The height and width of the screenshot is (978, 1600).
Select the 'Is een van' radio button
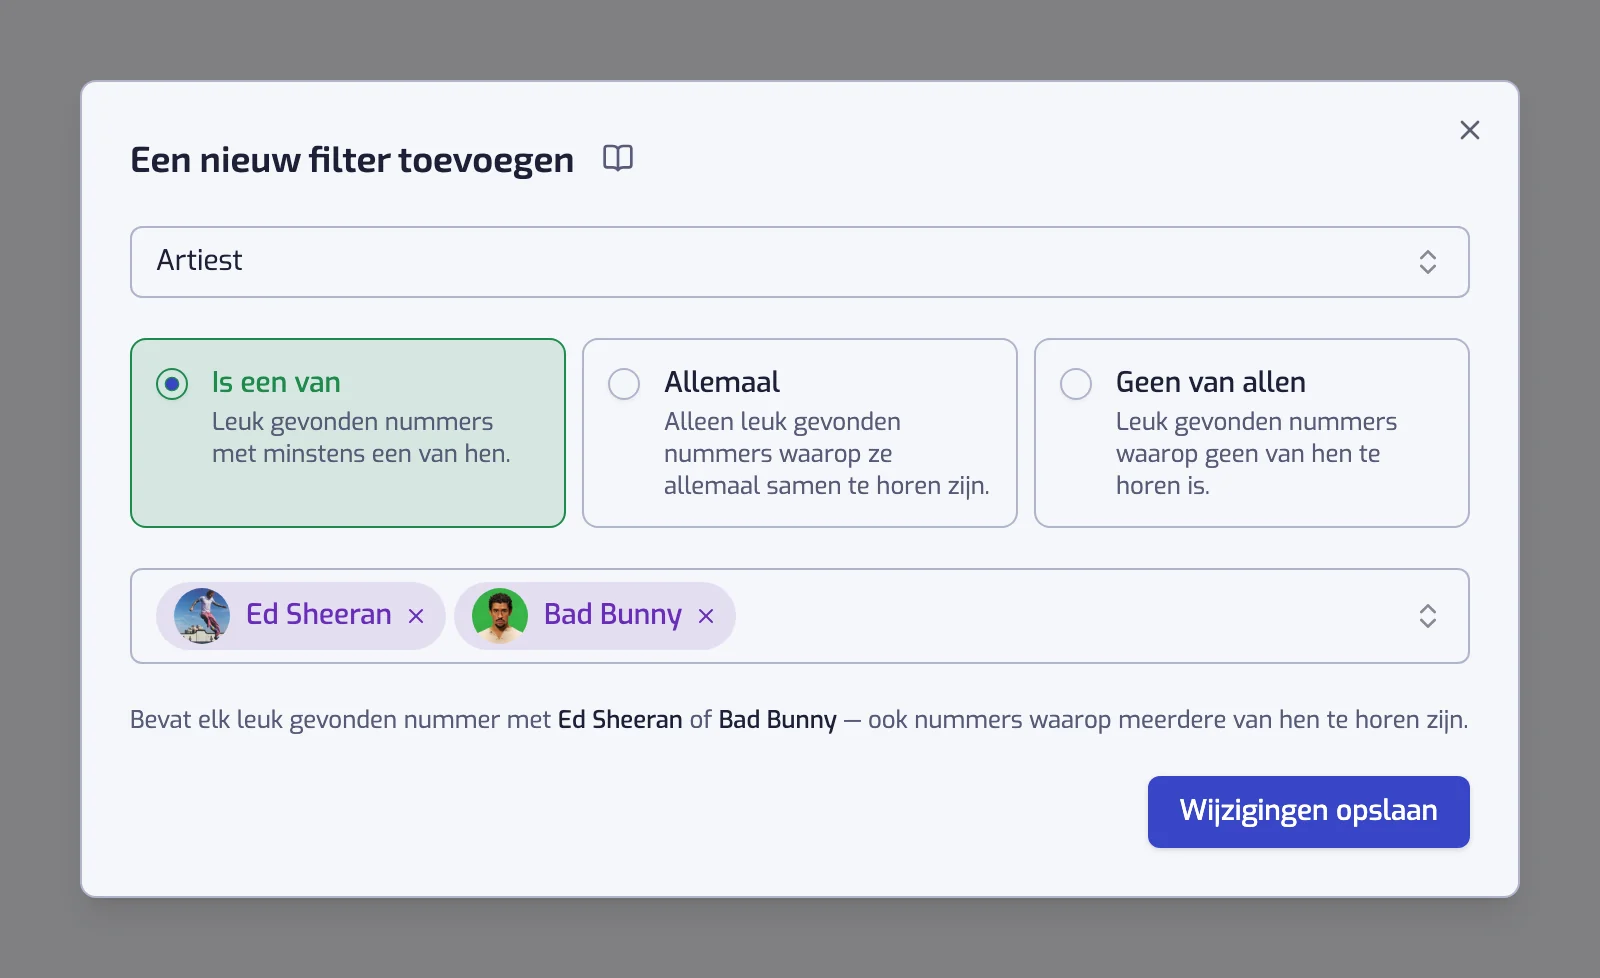[172, 384]
